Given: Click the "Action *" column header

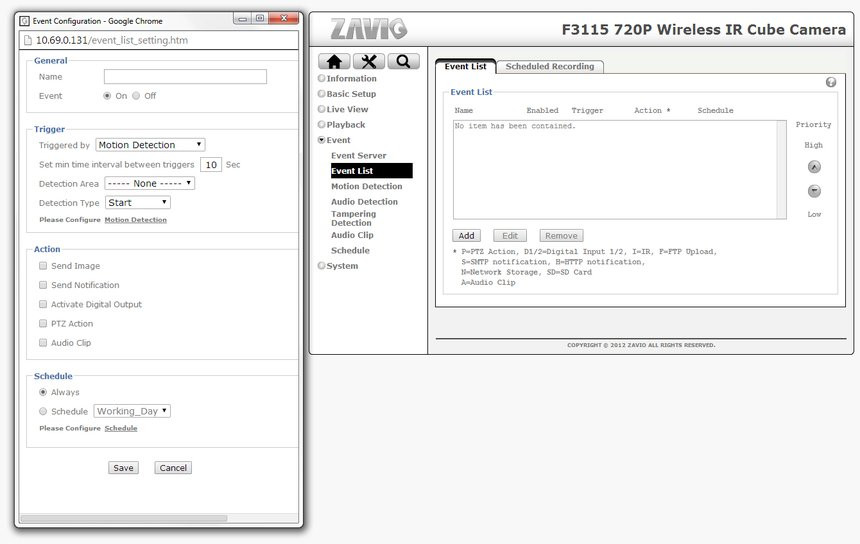Looking at the screenshot, I should [x=652, y=110].
